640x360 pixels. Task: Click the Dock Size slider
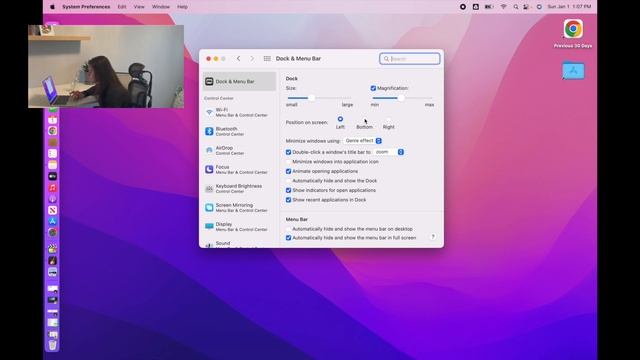tap(319, 98)
